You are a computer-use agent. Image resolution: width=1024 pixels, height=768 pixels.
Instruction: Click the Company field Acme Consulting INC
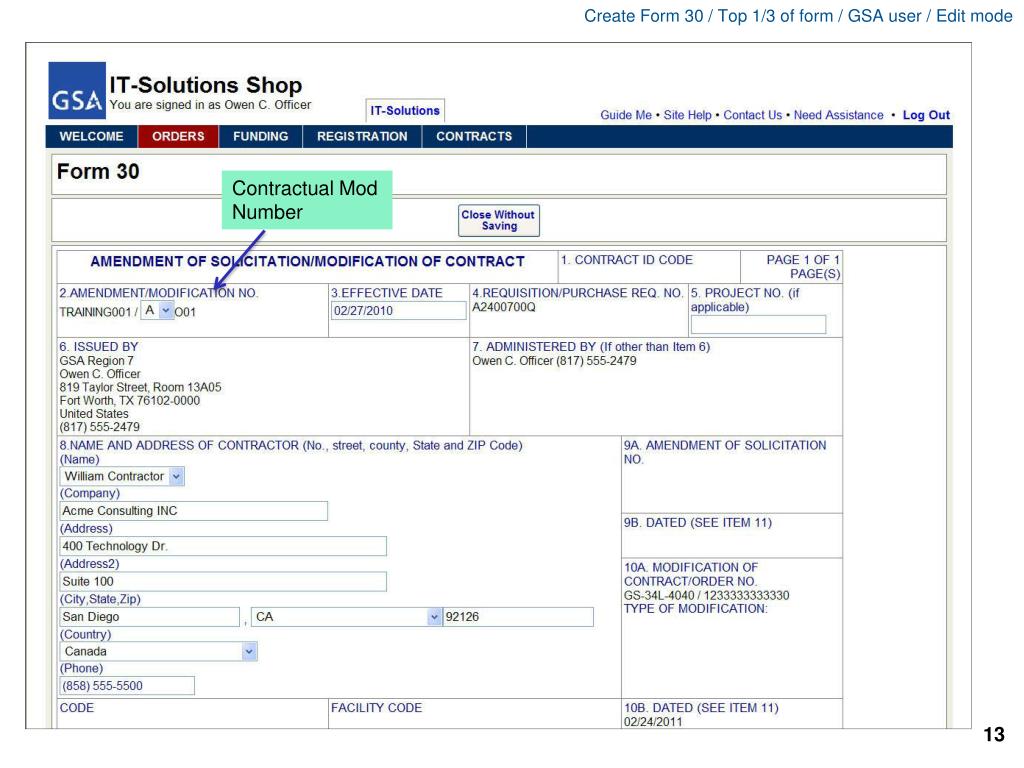(x=193, y=511)
